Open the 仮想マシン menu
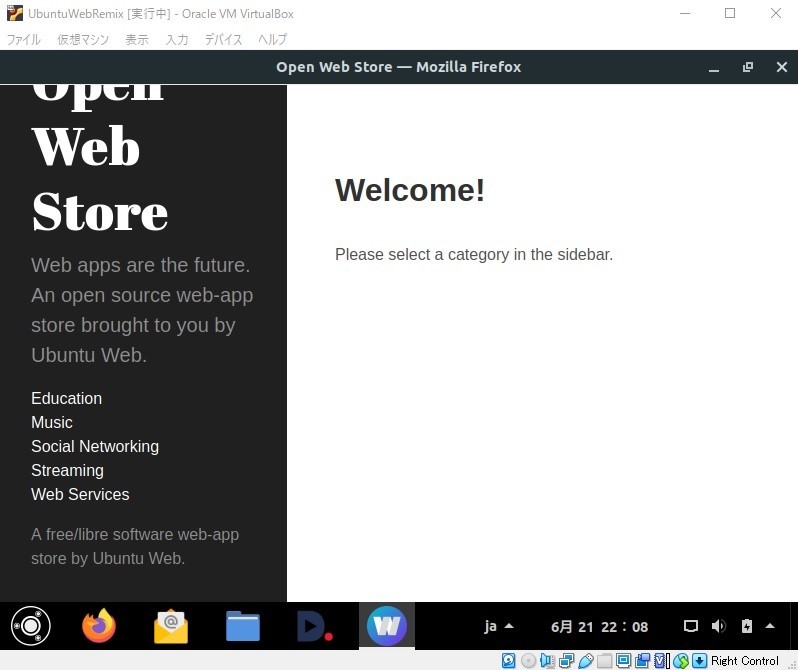Screen dimensions: 798x670 83,39
